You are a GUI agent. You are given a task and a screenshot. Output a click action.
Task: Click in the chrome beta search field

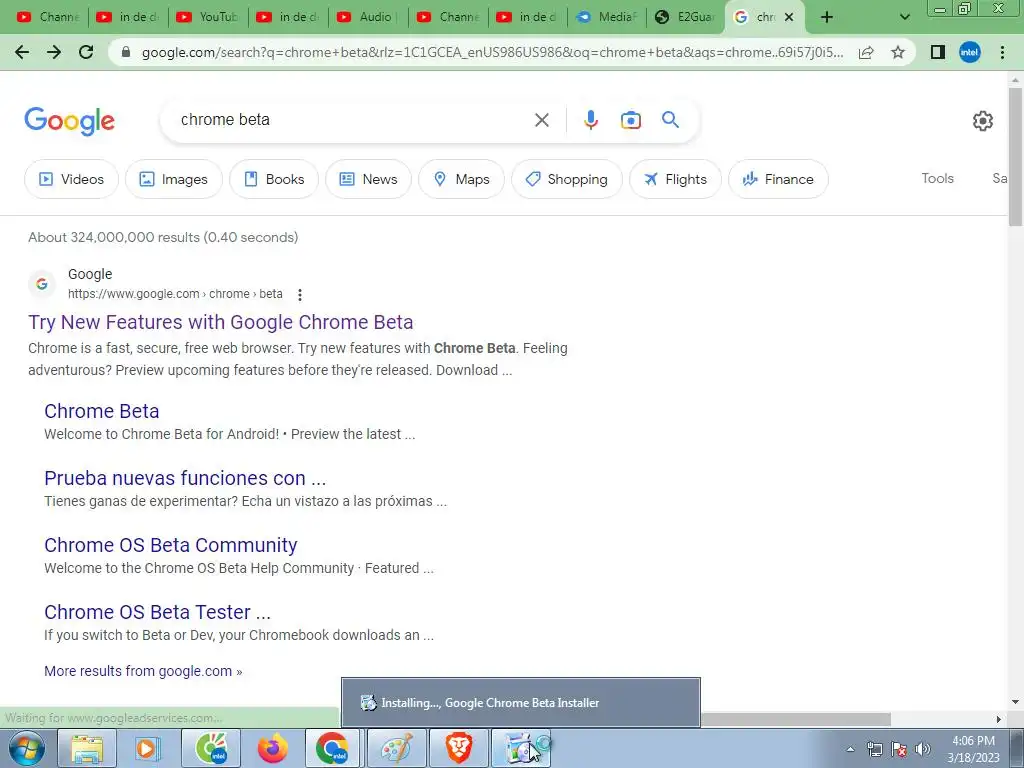(x=353, y=120)
